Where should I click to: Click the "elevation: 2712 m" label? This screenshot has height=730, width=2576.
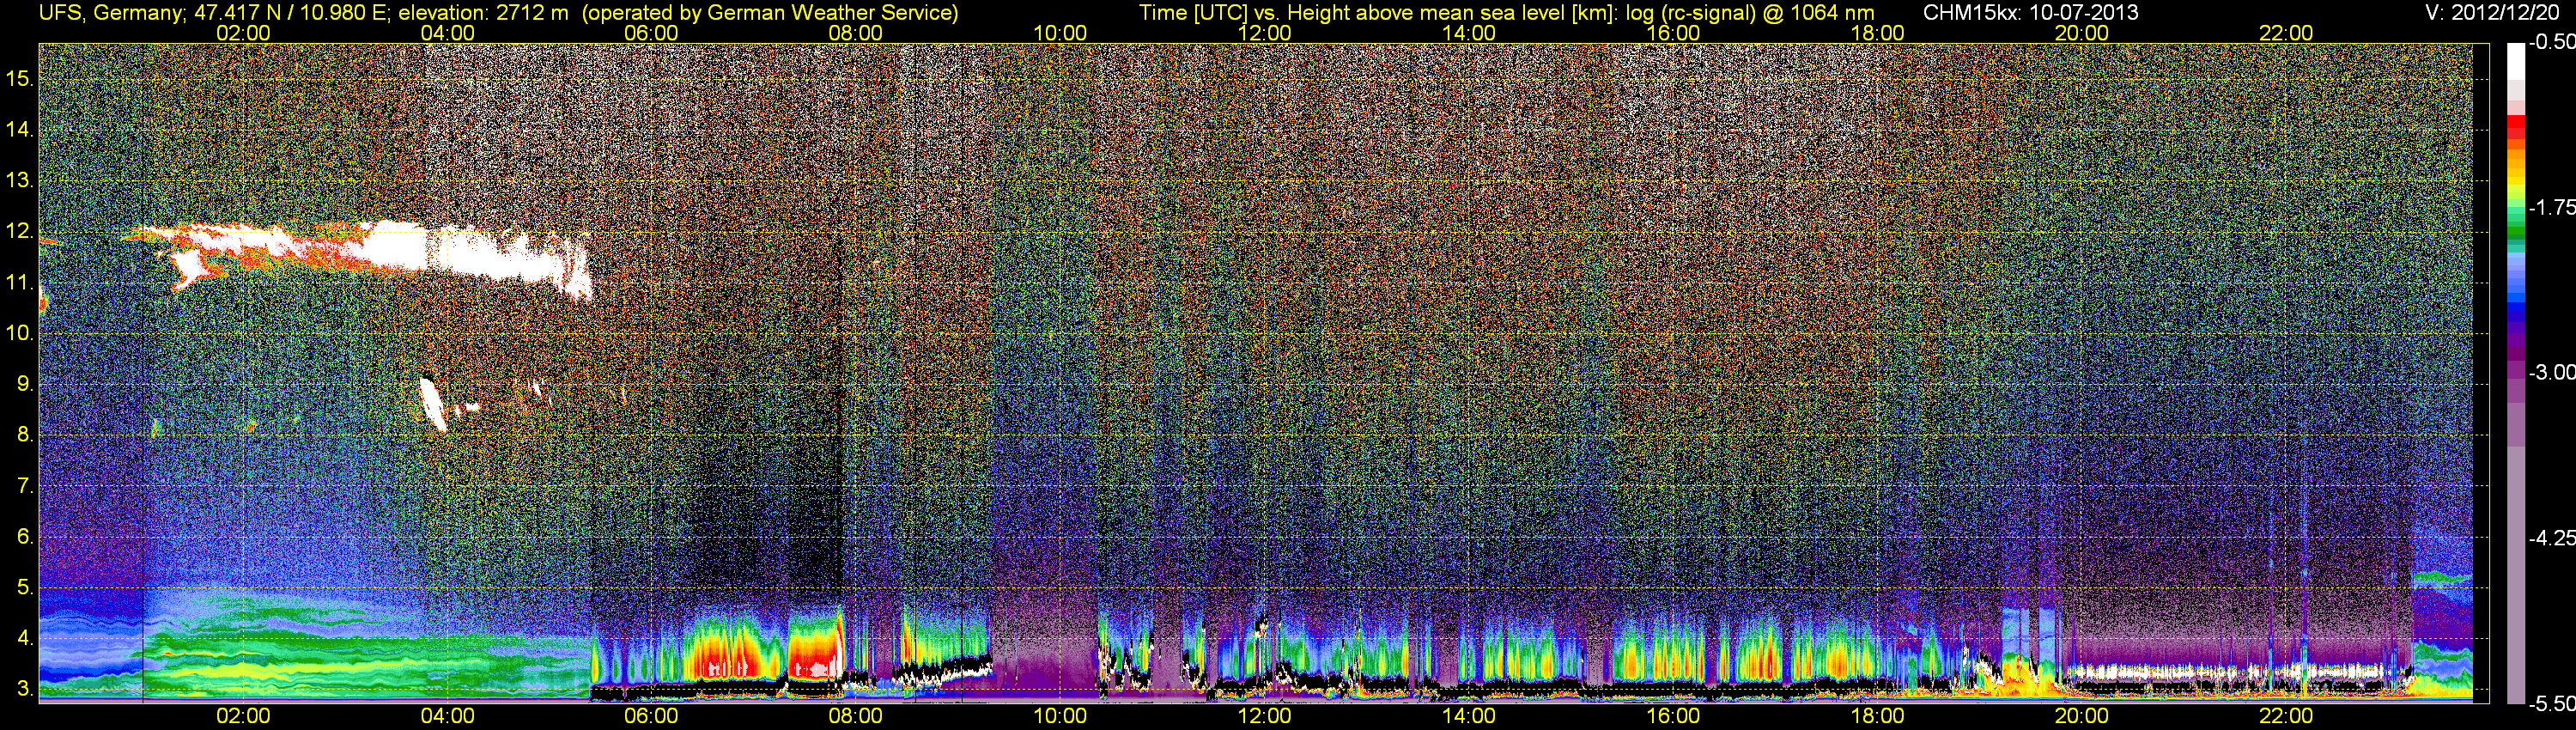coord(483,13)
